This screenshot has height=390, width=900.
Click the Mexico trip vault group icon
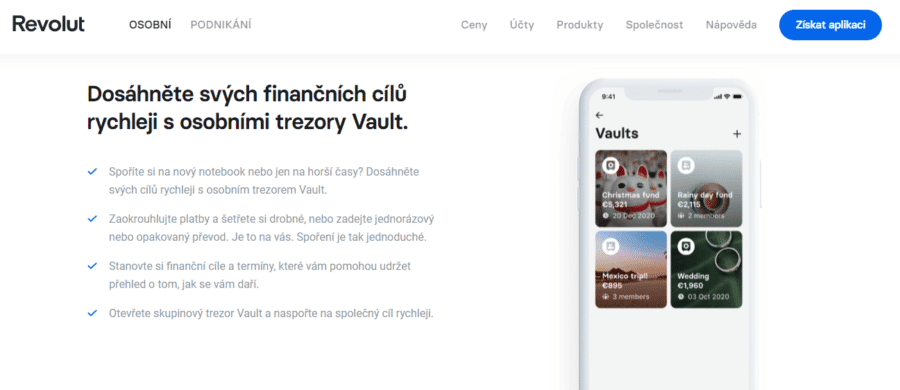pos(610,247)
